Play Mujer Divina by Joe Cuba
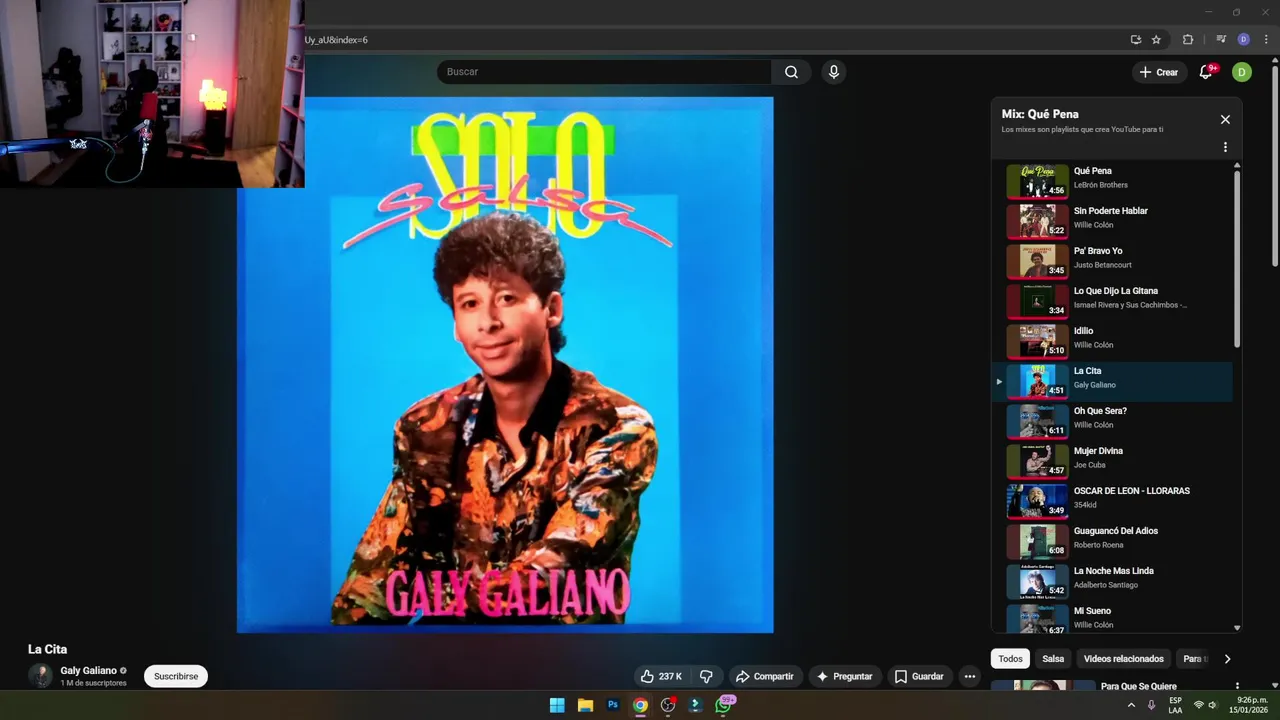 (1112, 461)
